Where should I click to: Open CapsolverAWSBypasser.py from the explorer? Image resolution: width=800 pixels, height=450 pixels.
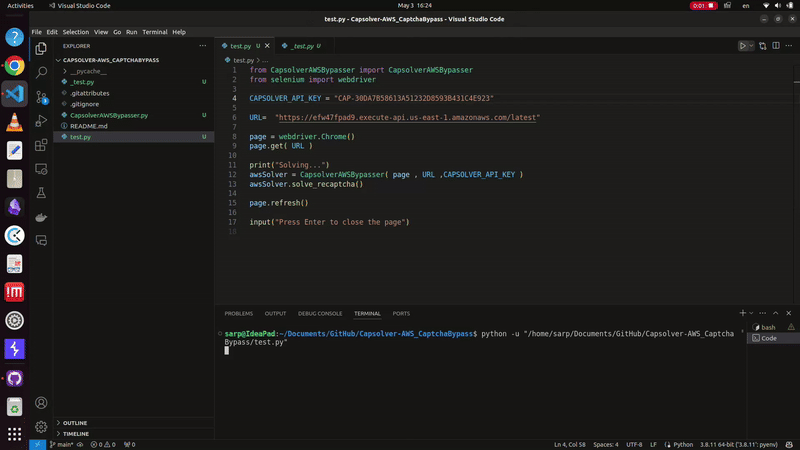[x=108, y=115]
